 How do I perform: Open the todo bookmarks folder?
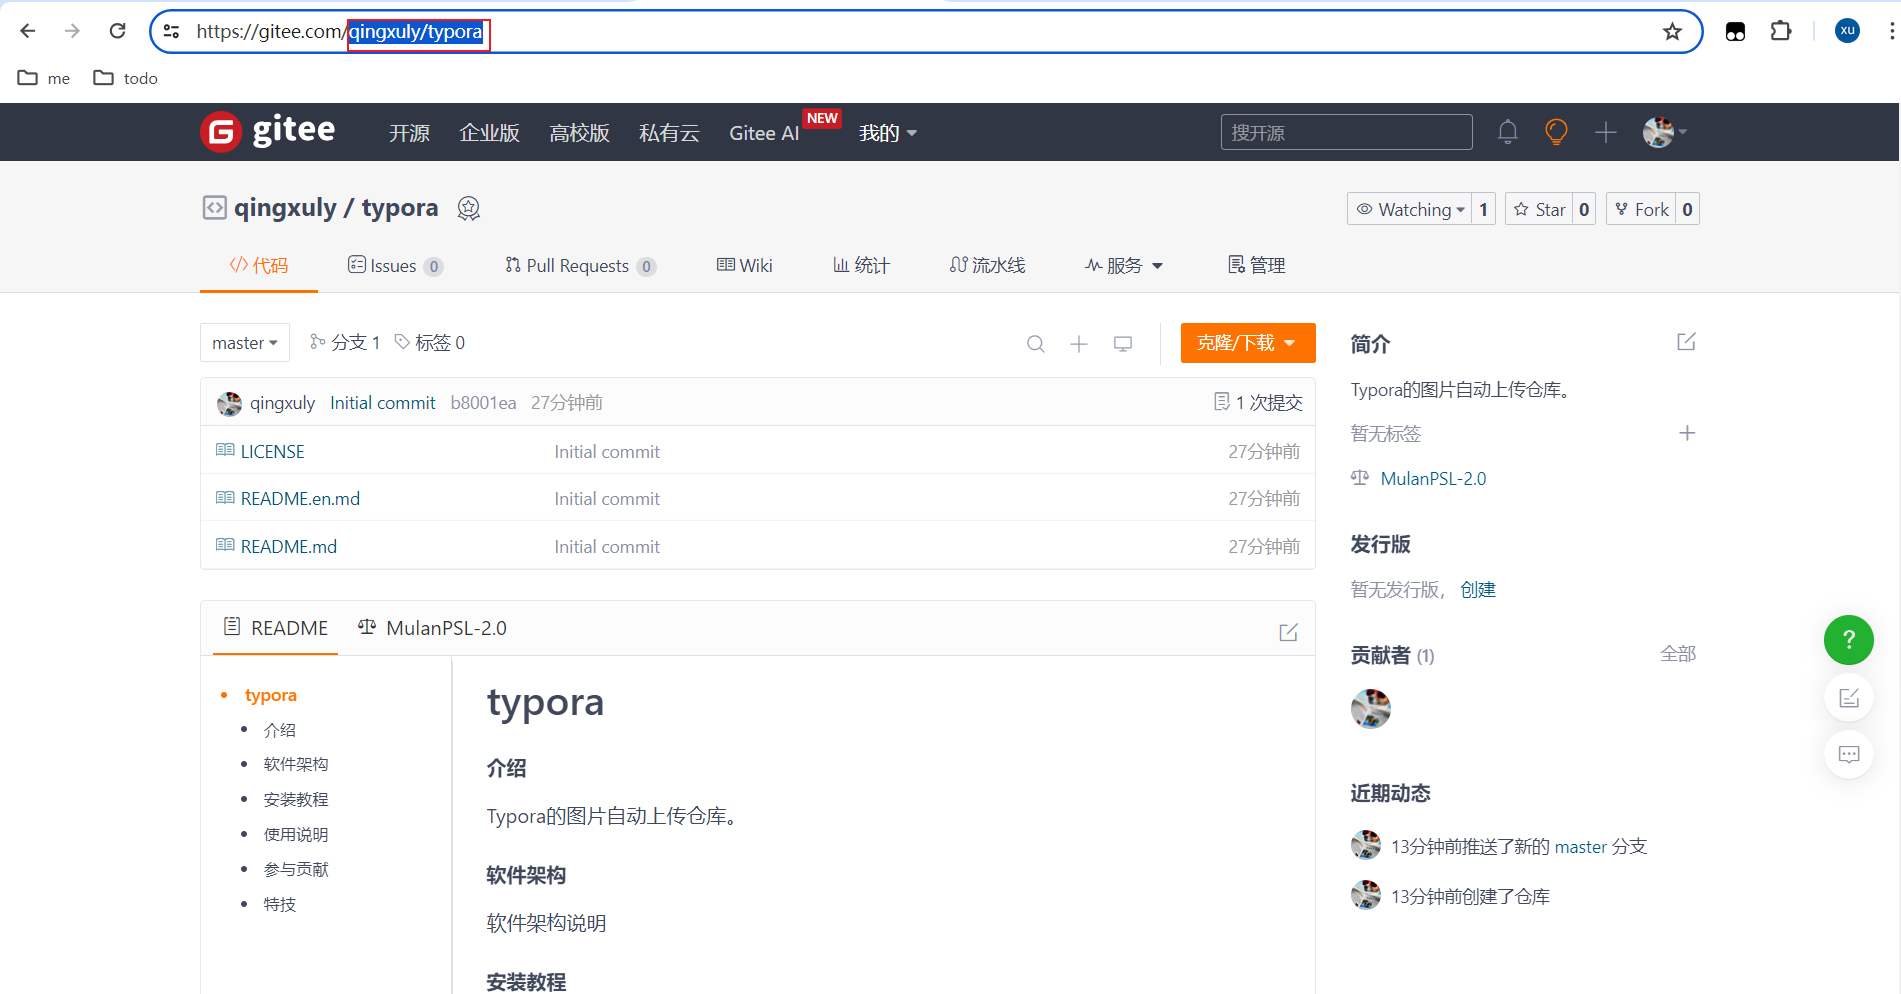pyautogui.click(x=126, y=78)
